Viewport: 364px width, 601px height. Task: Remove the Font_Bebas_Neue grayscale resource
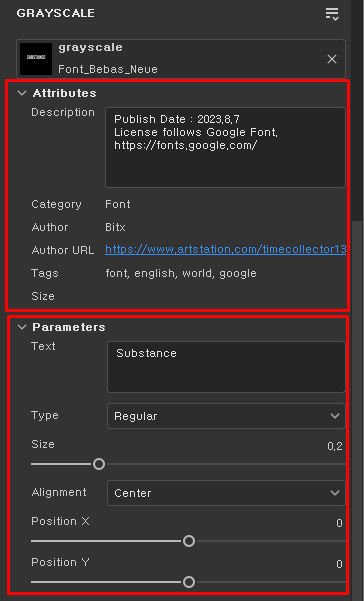pyautogui.click(x=332, y=59)
